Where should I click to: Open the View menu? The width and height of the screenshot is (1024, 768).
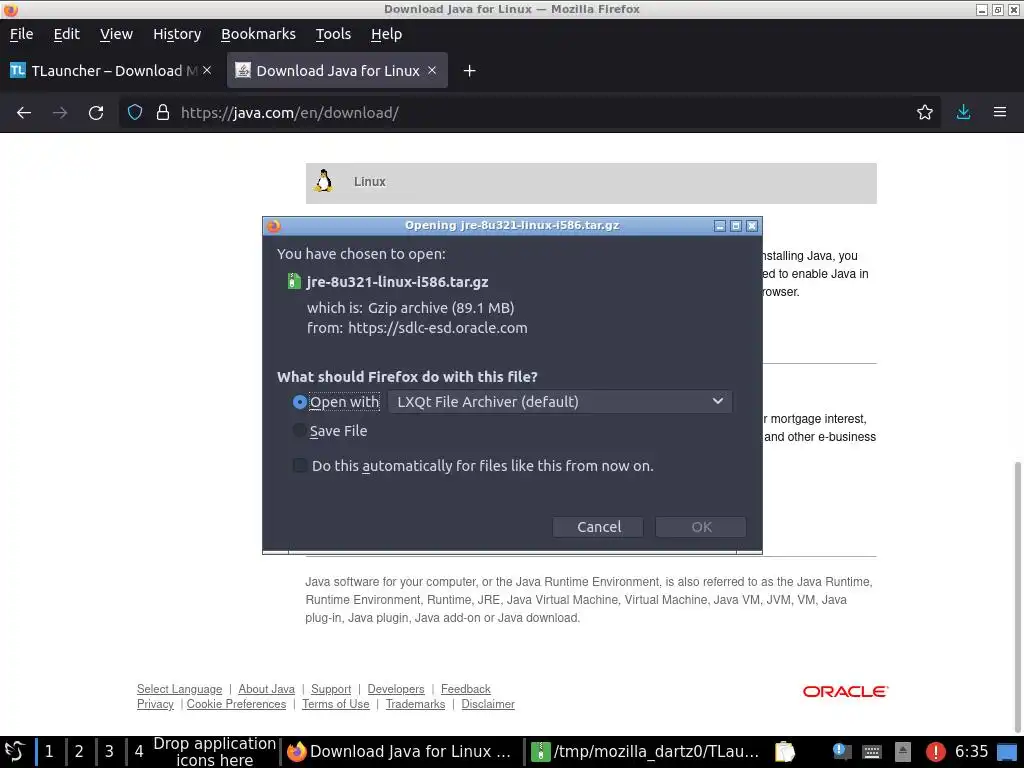[x=116, y=34]
